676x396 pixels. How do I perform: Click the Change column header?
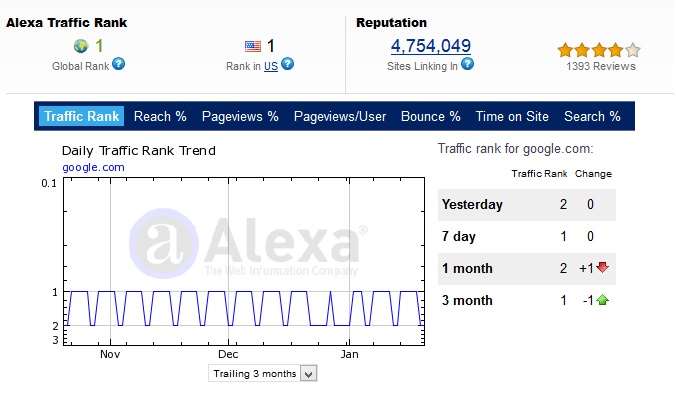593,174
